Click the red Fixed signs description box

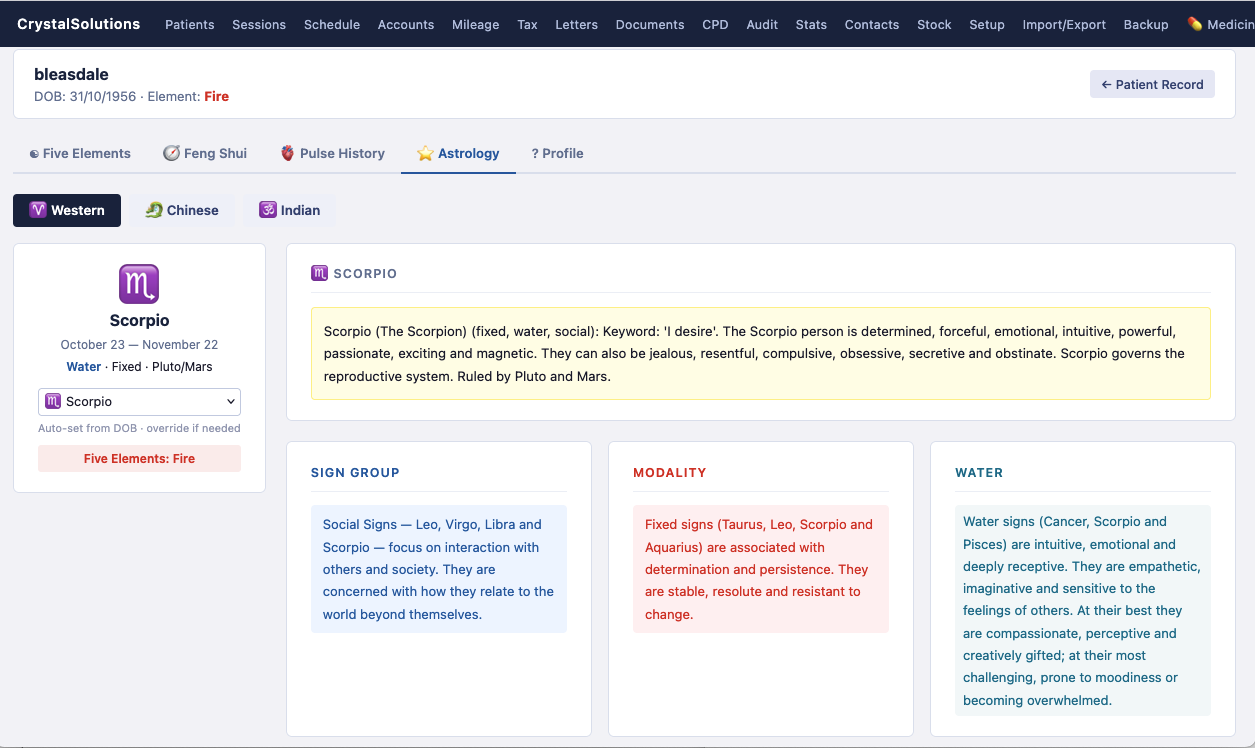tap(761, 569)
